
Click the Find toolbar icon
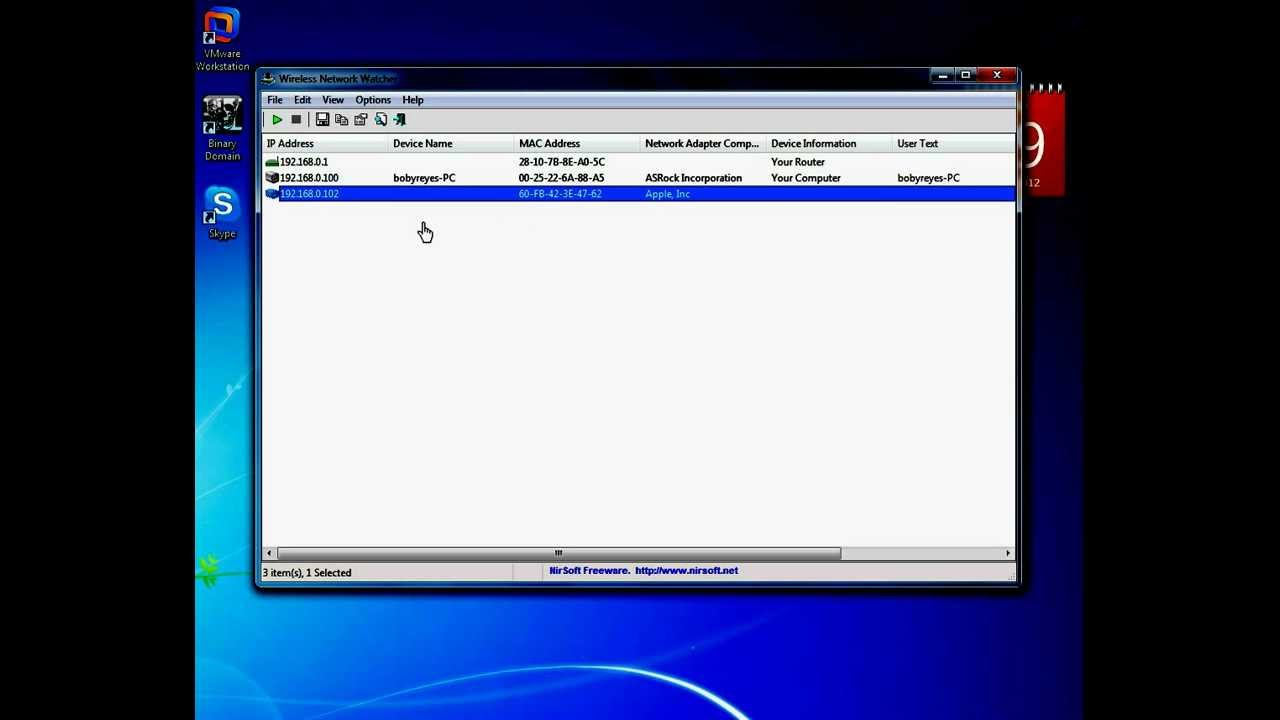(x=381, y=120)
